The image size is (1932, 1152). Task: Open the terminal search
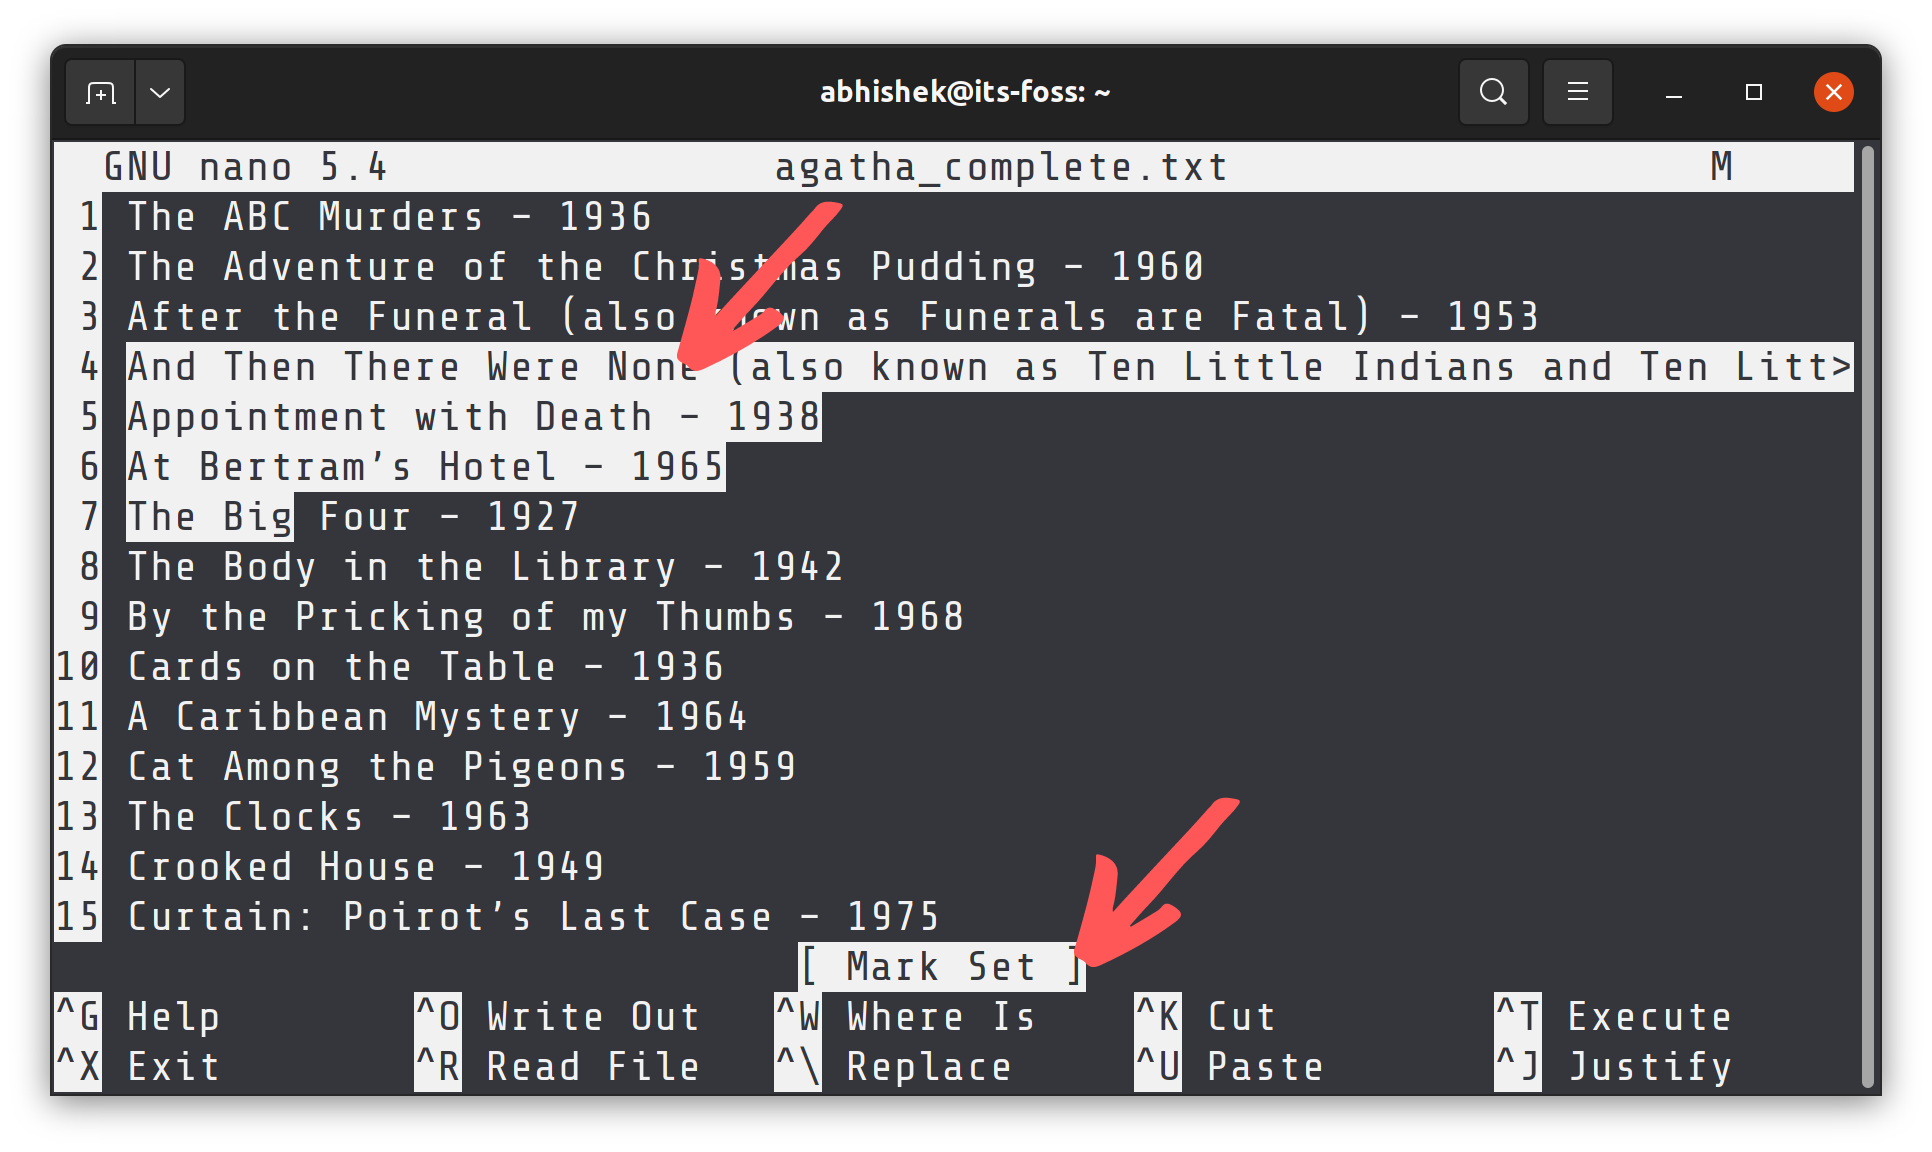tap(1493, 92)
